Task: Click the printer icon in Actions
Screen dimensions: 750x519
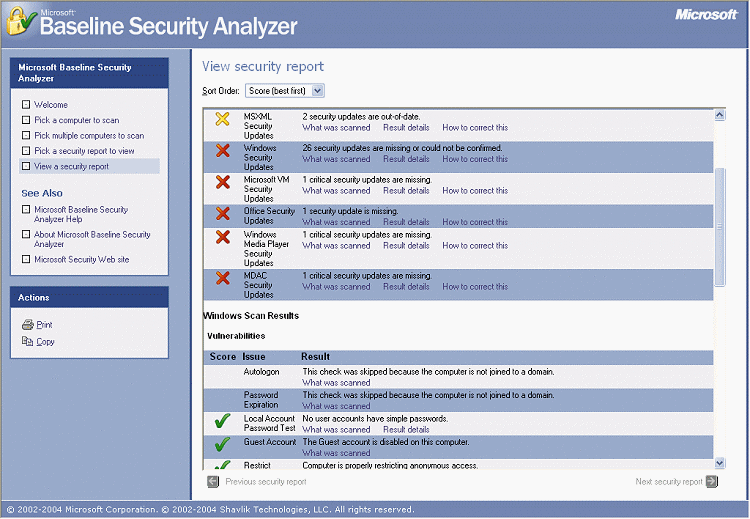Action: 27,325
